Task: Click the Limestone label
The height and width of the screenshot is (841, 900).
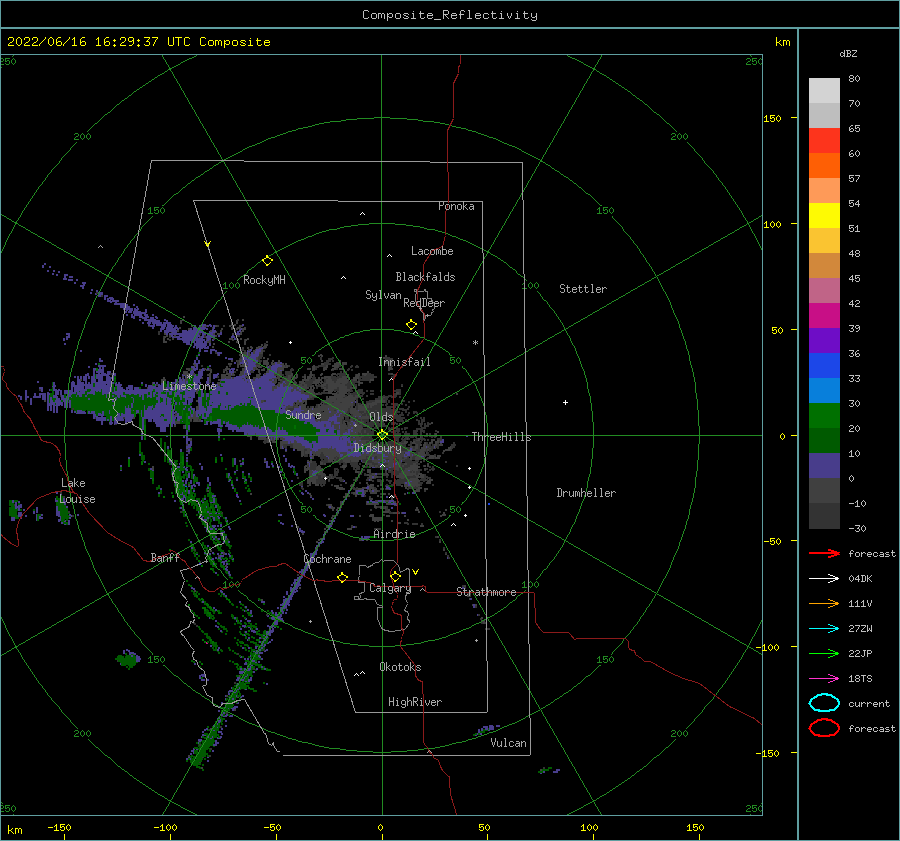Action: point(189,386)
